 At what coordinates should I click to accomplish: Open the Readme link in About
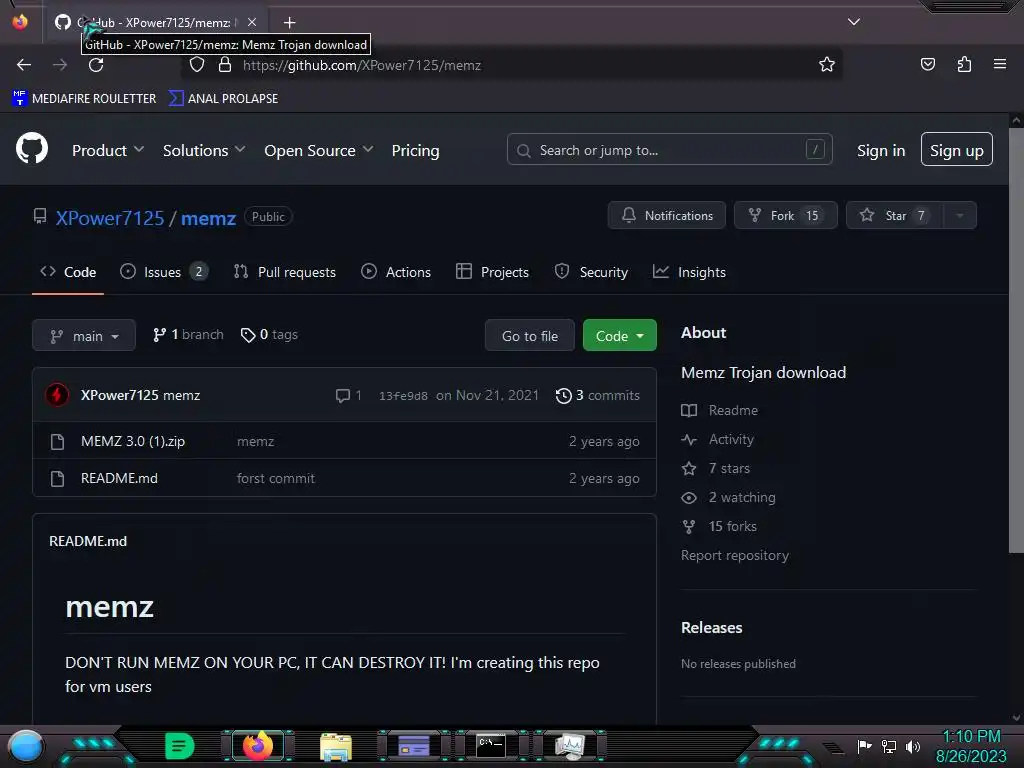click(x=720, y=410)
